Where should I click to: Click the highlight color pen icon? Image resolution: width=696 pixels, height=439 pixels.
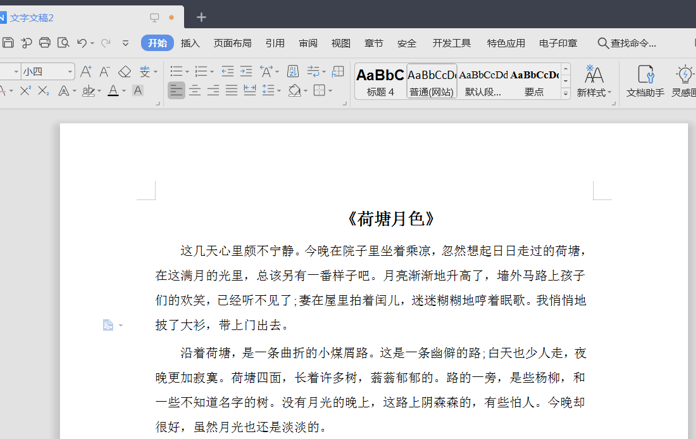88,91
